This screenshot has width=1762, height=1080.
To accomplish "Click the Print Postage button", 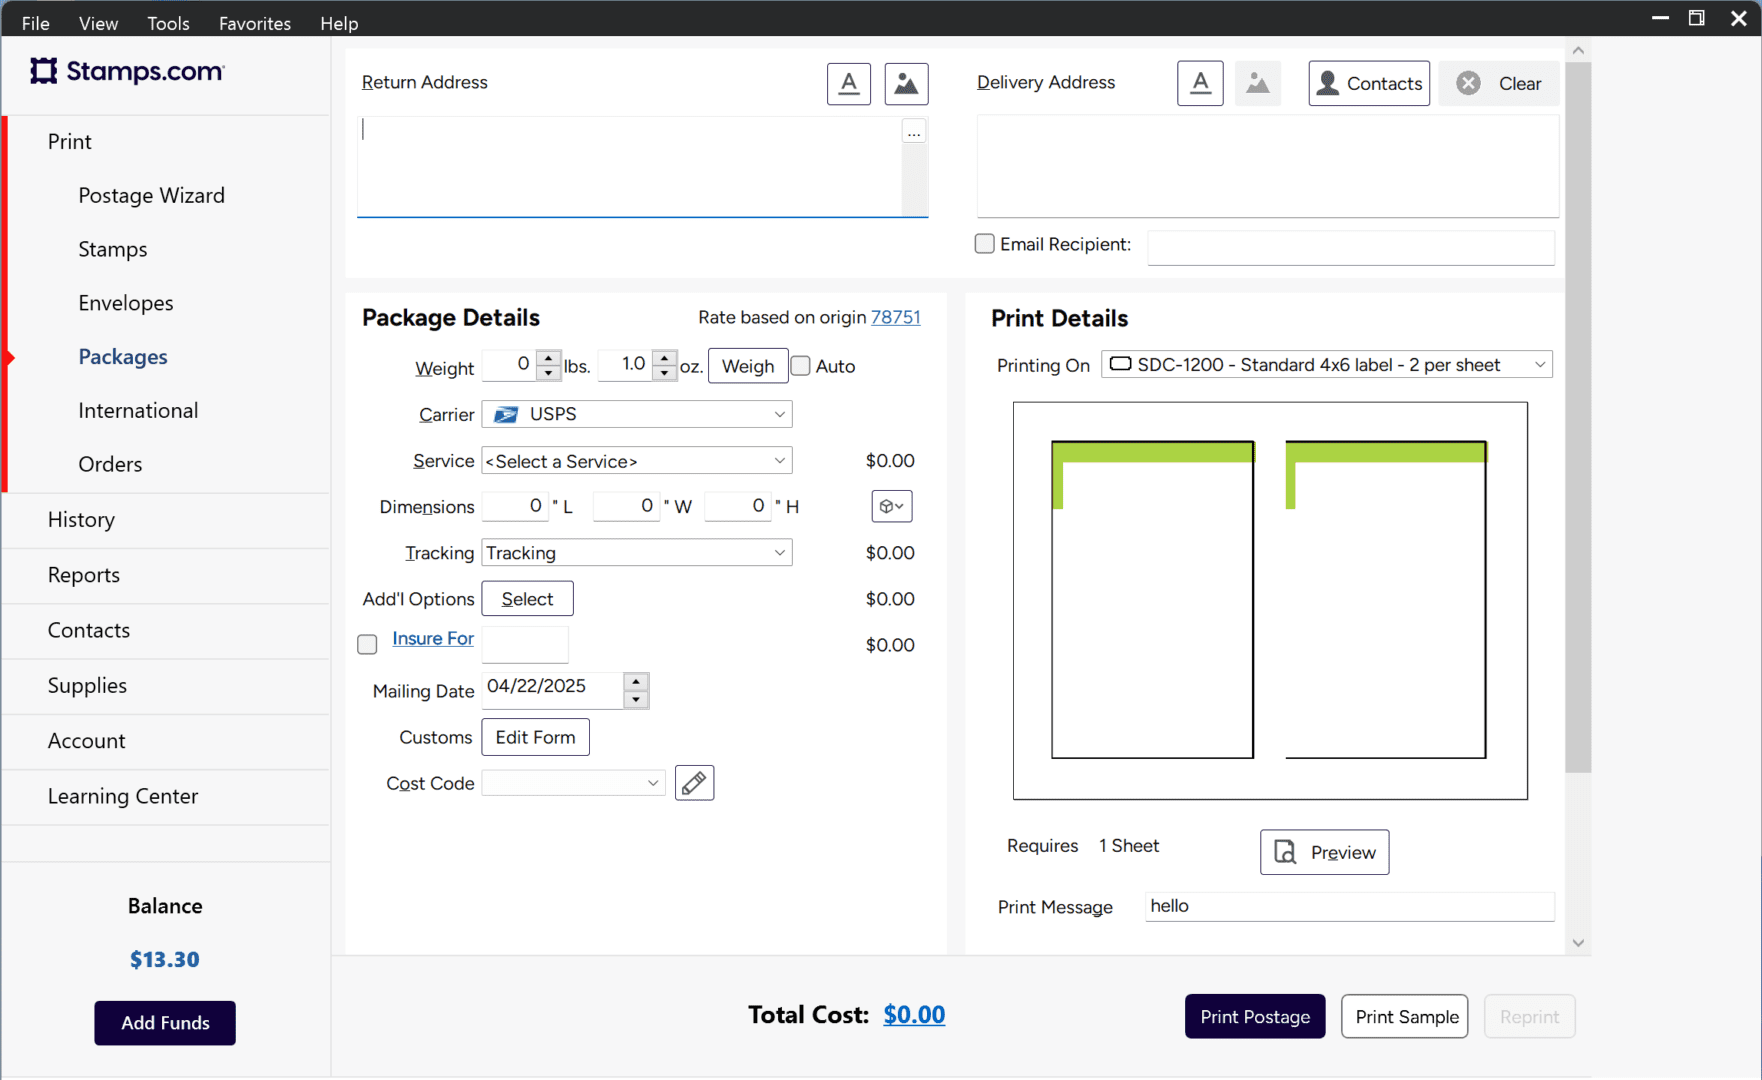I will 1254,1016.
